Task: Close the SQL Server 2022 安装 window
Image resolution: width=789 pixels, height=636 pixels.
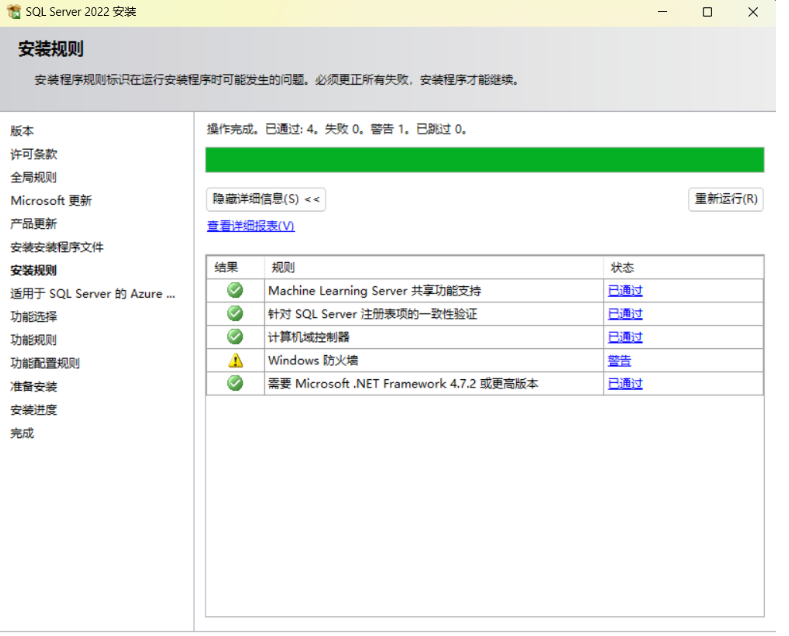Action: (x=753, y=12)
